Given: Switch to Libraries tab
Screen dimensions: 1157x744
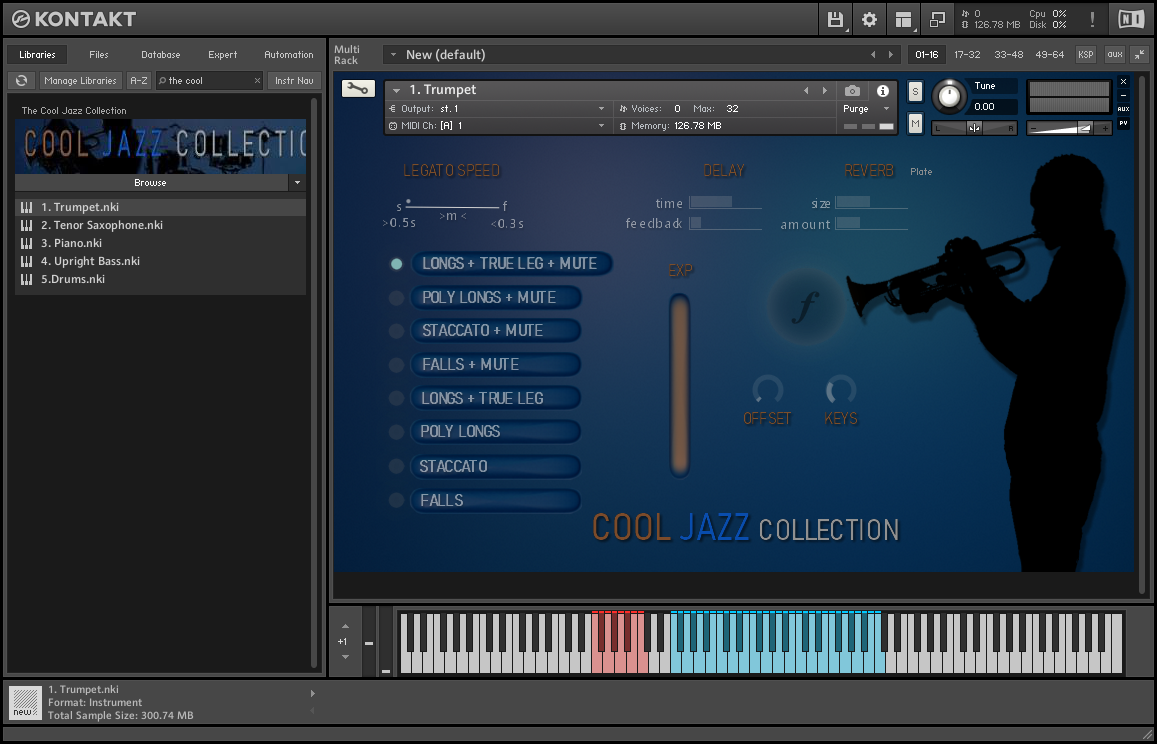Looking at the screenshot, I should click(x=38, y=55).
